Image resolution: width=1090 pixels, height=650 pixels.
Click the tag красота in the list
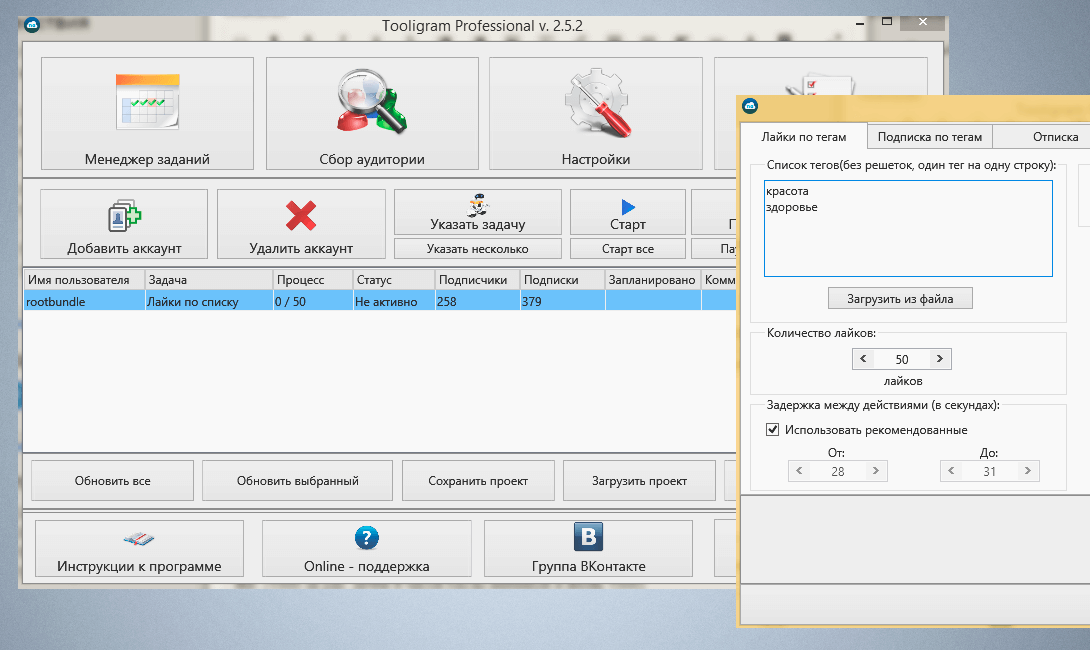tap(787, 191)
